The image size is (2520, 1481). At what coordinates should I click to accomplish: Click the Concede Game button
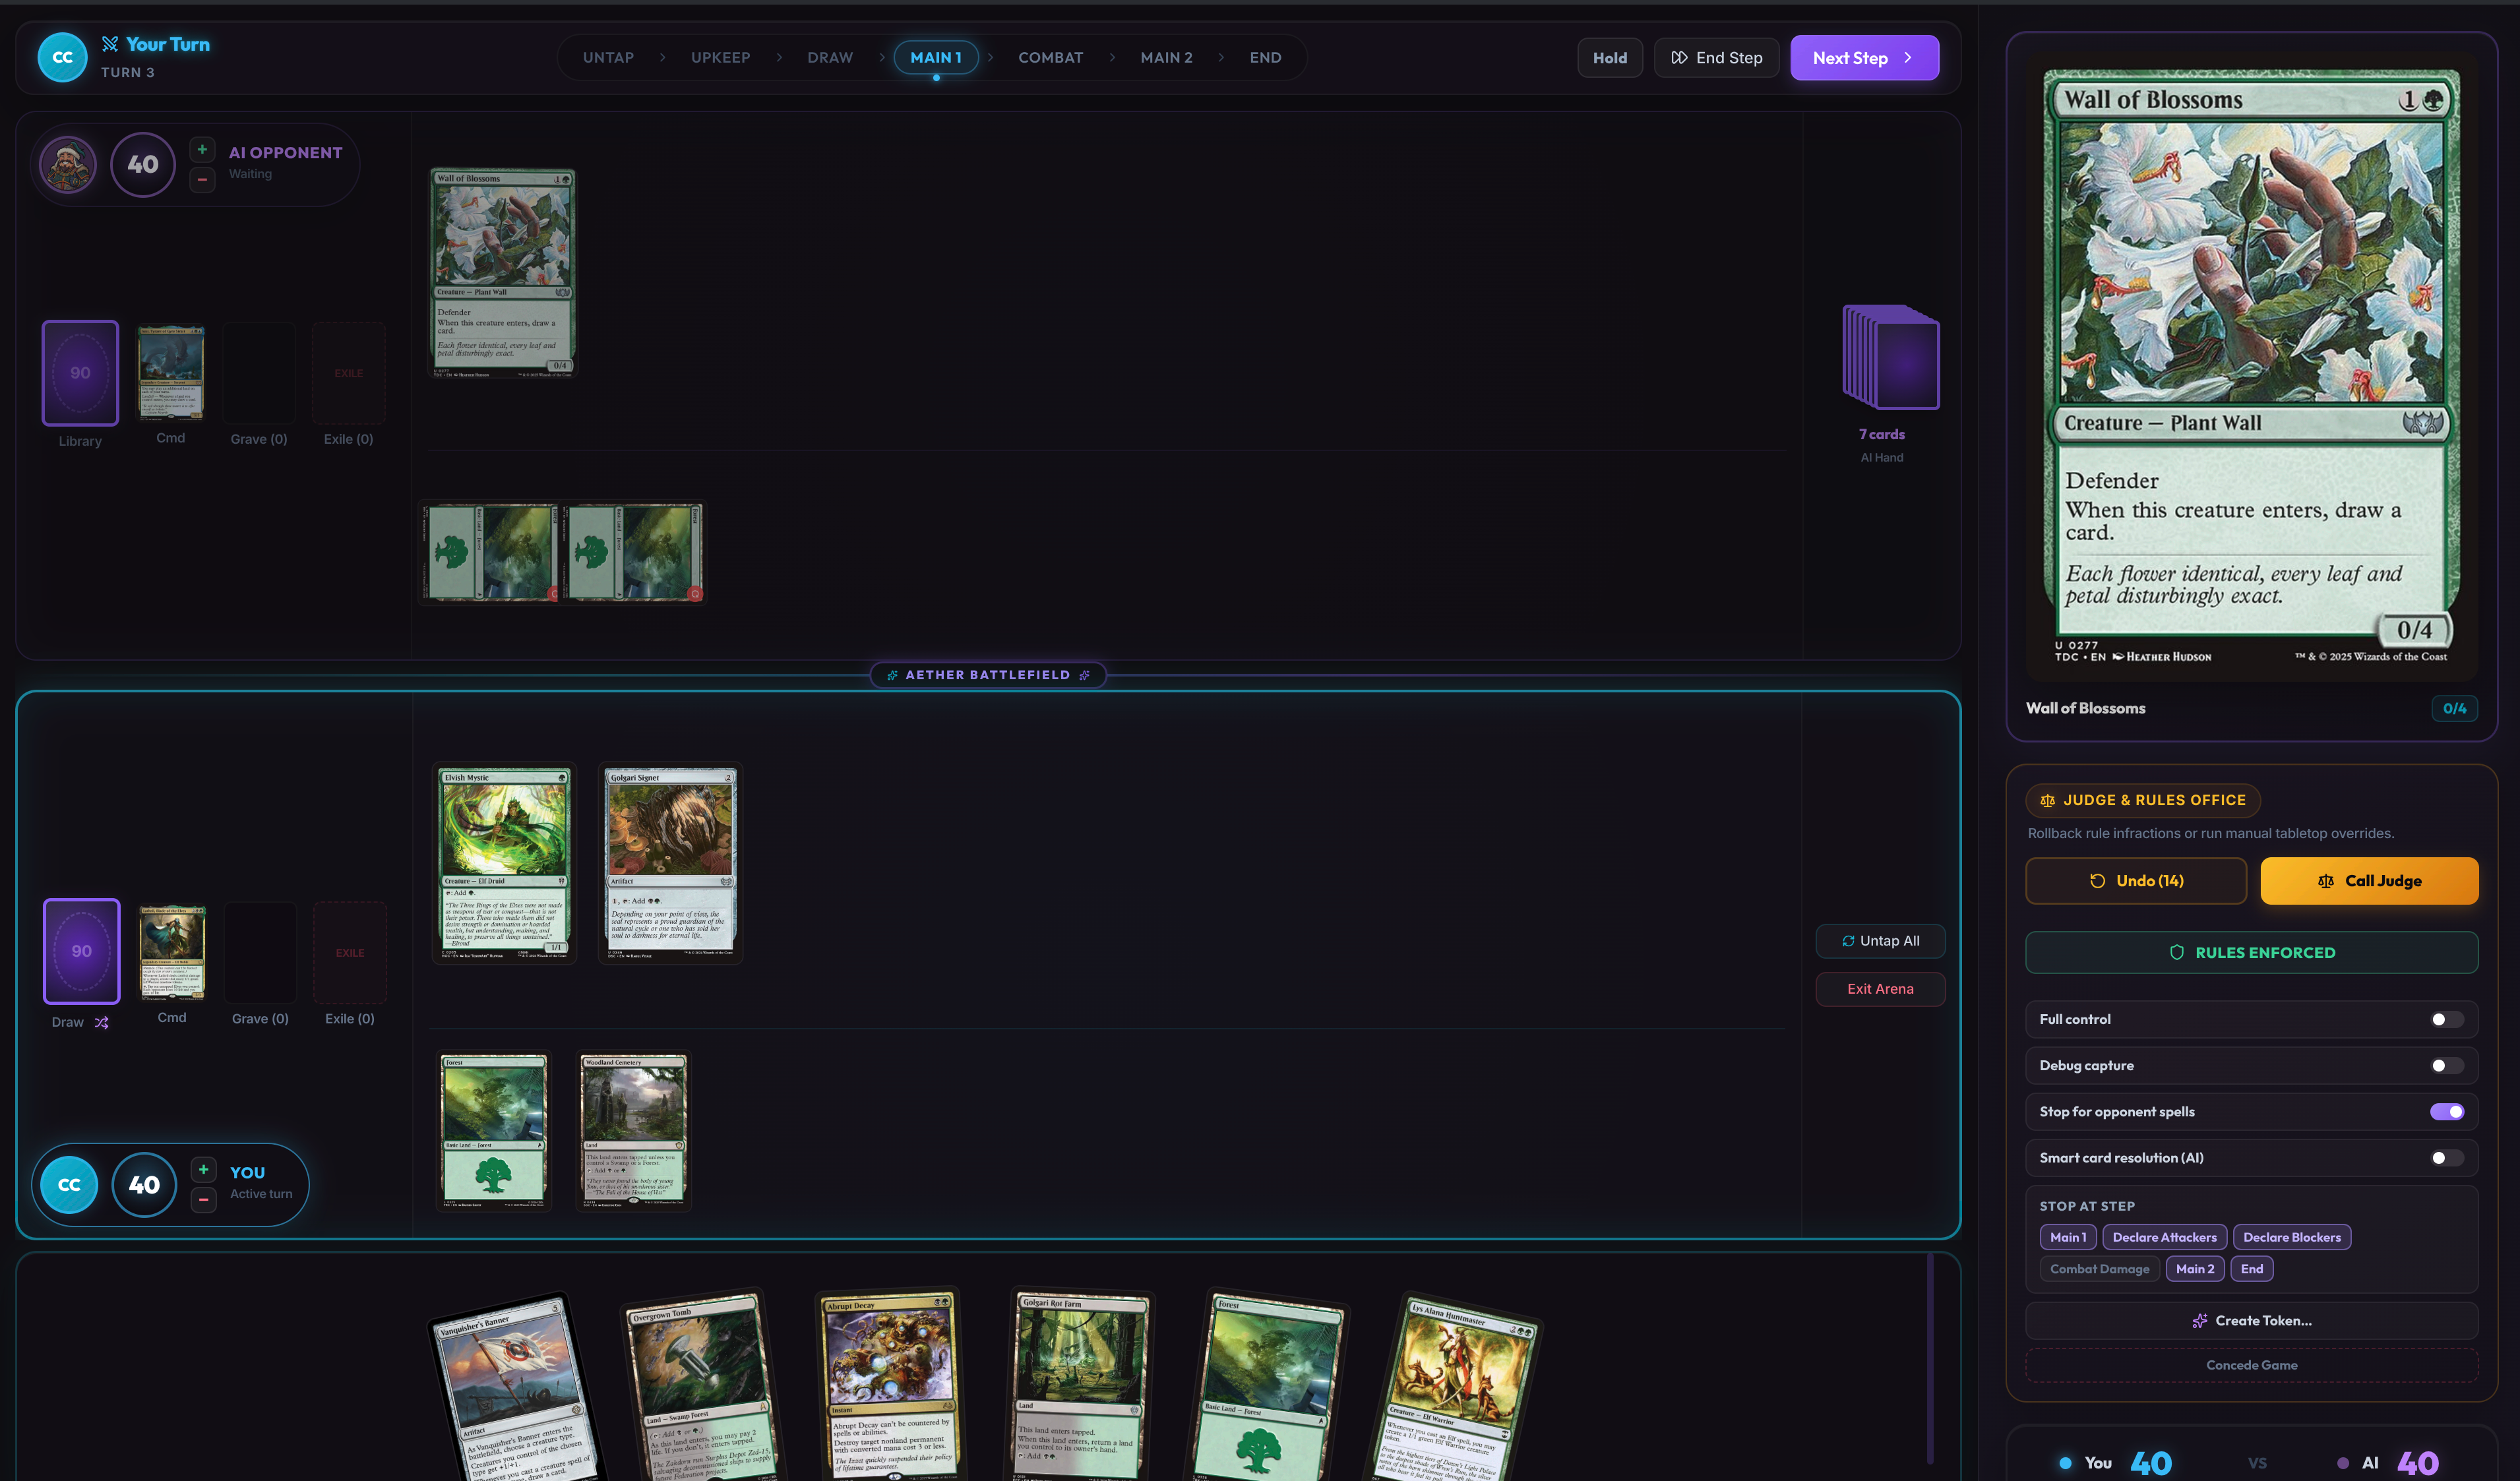click(x=2252, y=1365)
